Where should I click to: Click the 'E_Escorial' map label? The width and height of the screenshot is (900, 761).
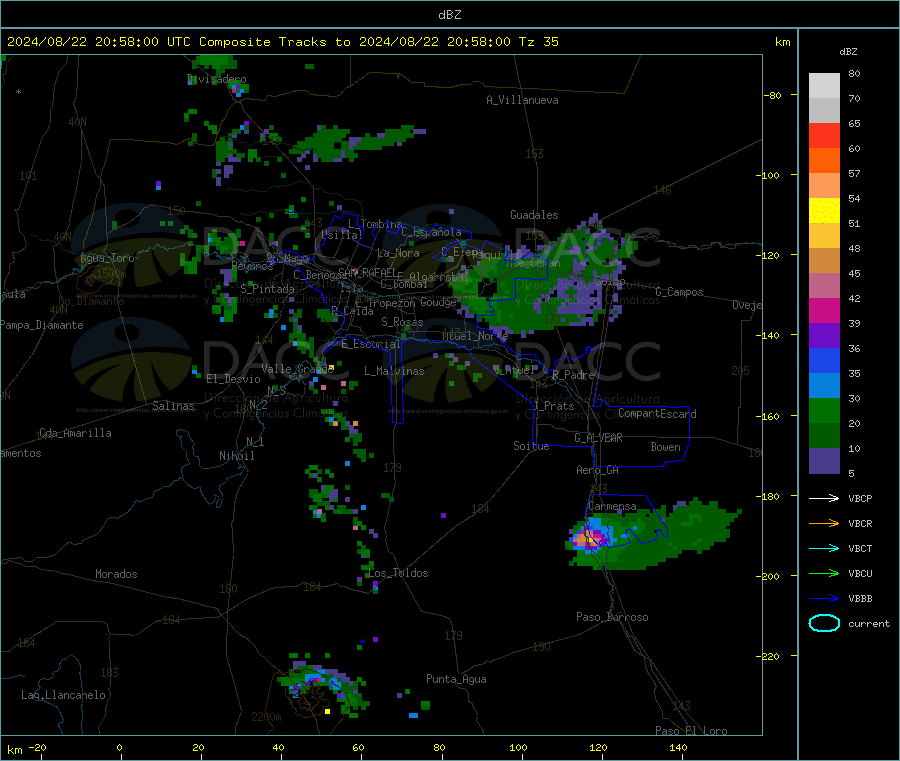click(370, 344)
